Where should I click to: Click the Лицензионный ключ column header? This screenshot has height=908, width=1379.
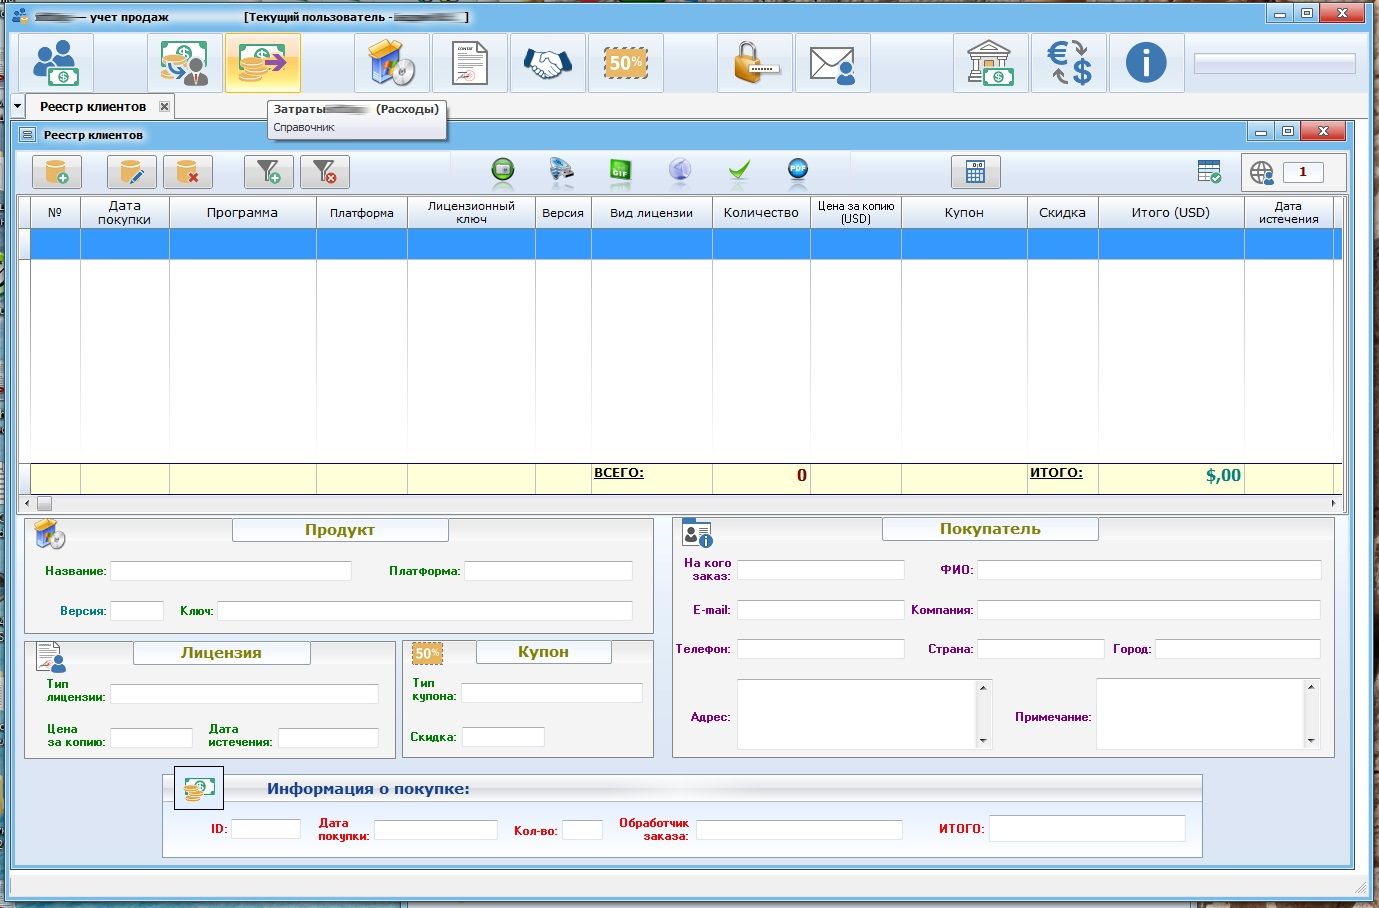coord(471,212)
